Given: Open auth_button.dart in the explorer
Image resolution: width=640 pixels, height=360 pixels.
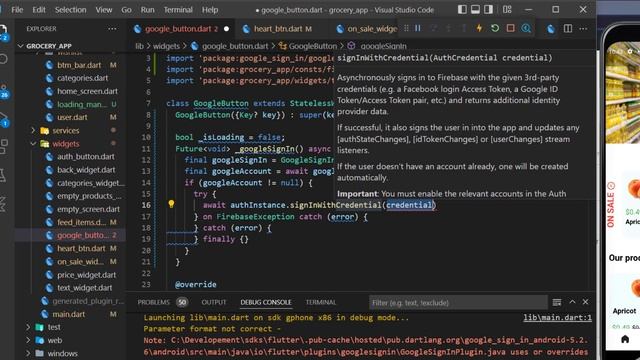Looking at the screenshot, I should tap(86, 157).
